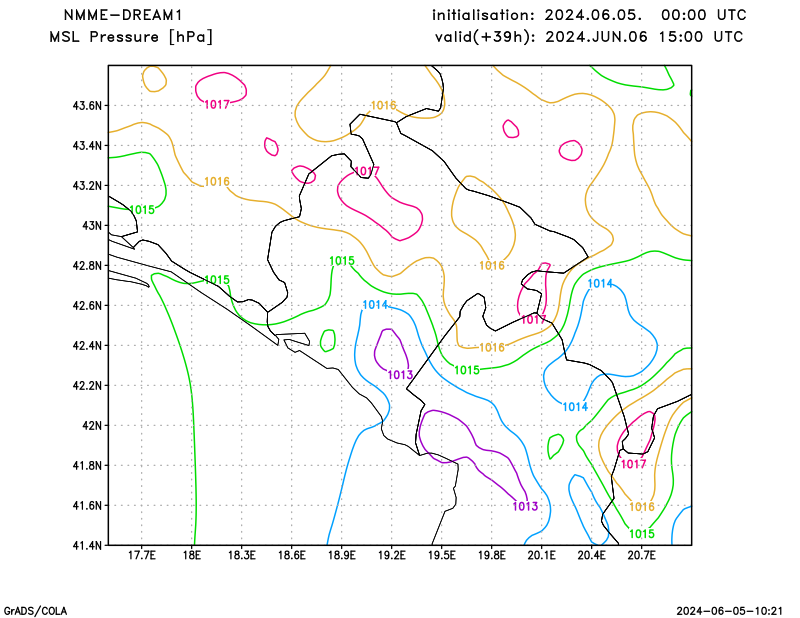This screenshot has width=800, height=618.
Task: Click the 20.7E longitude axis label
Action: click(x=642, y=555)
